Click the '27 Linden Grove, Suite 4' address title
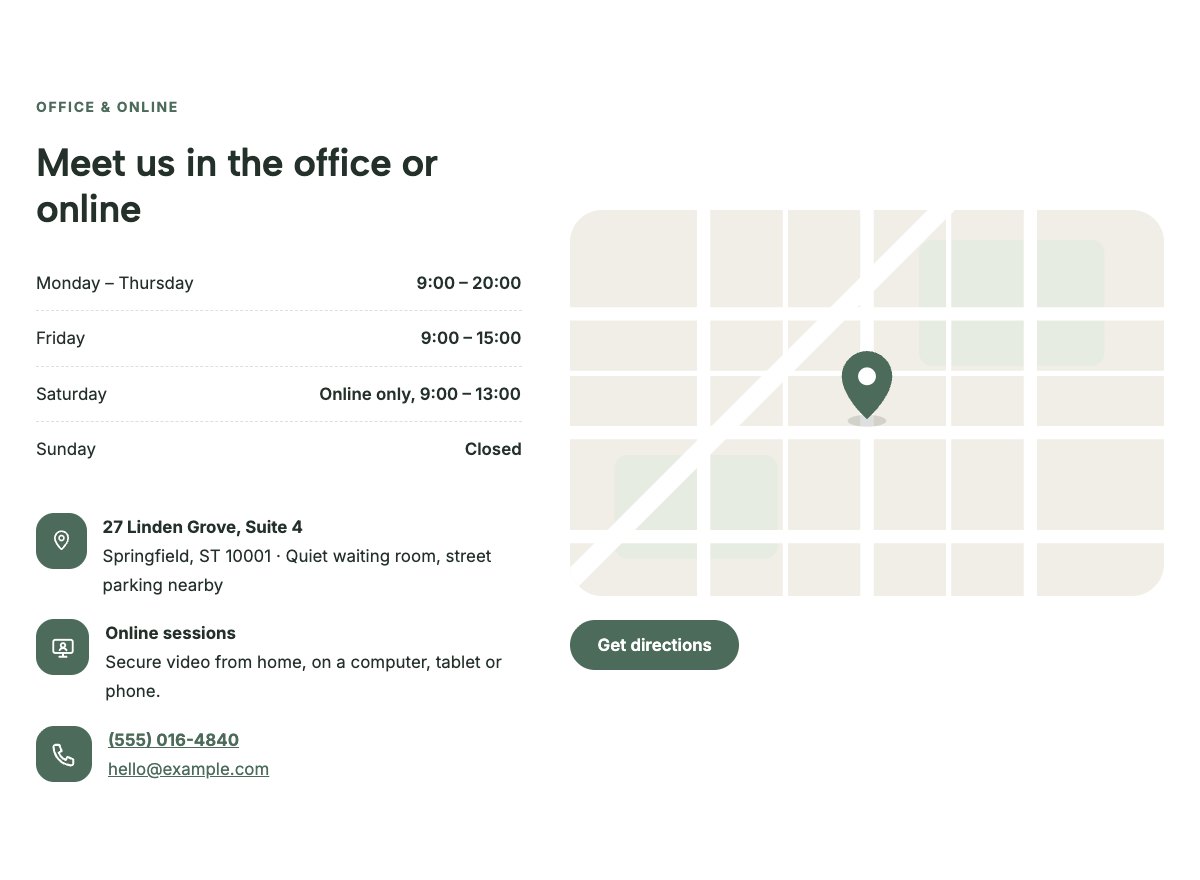 [202, 527]
